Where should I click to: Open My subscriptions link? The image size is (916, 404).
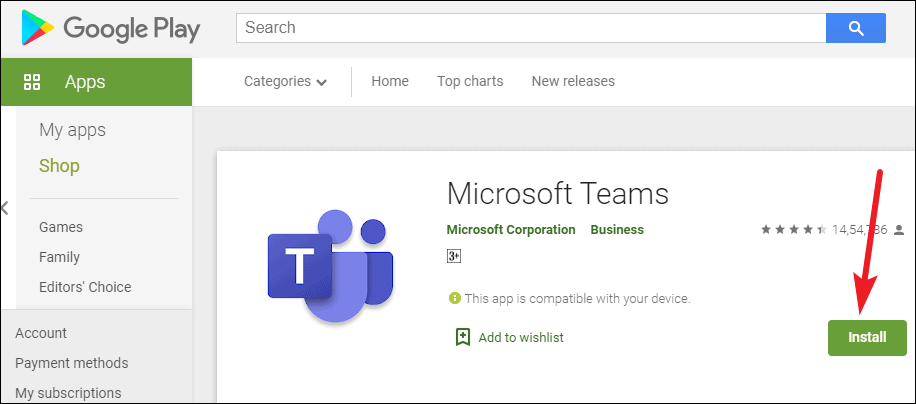coord(68,392)
